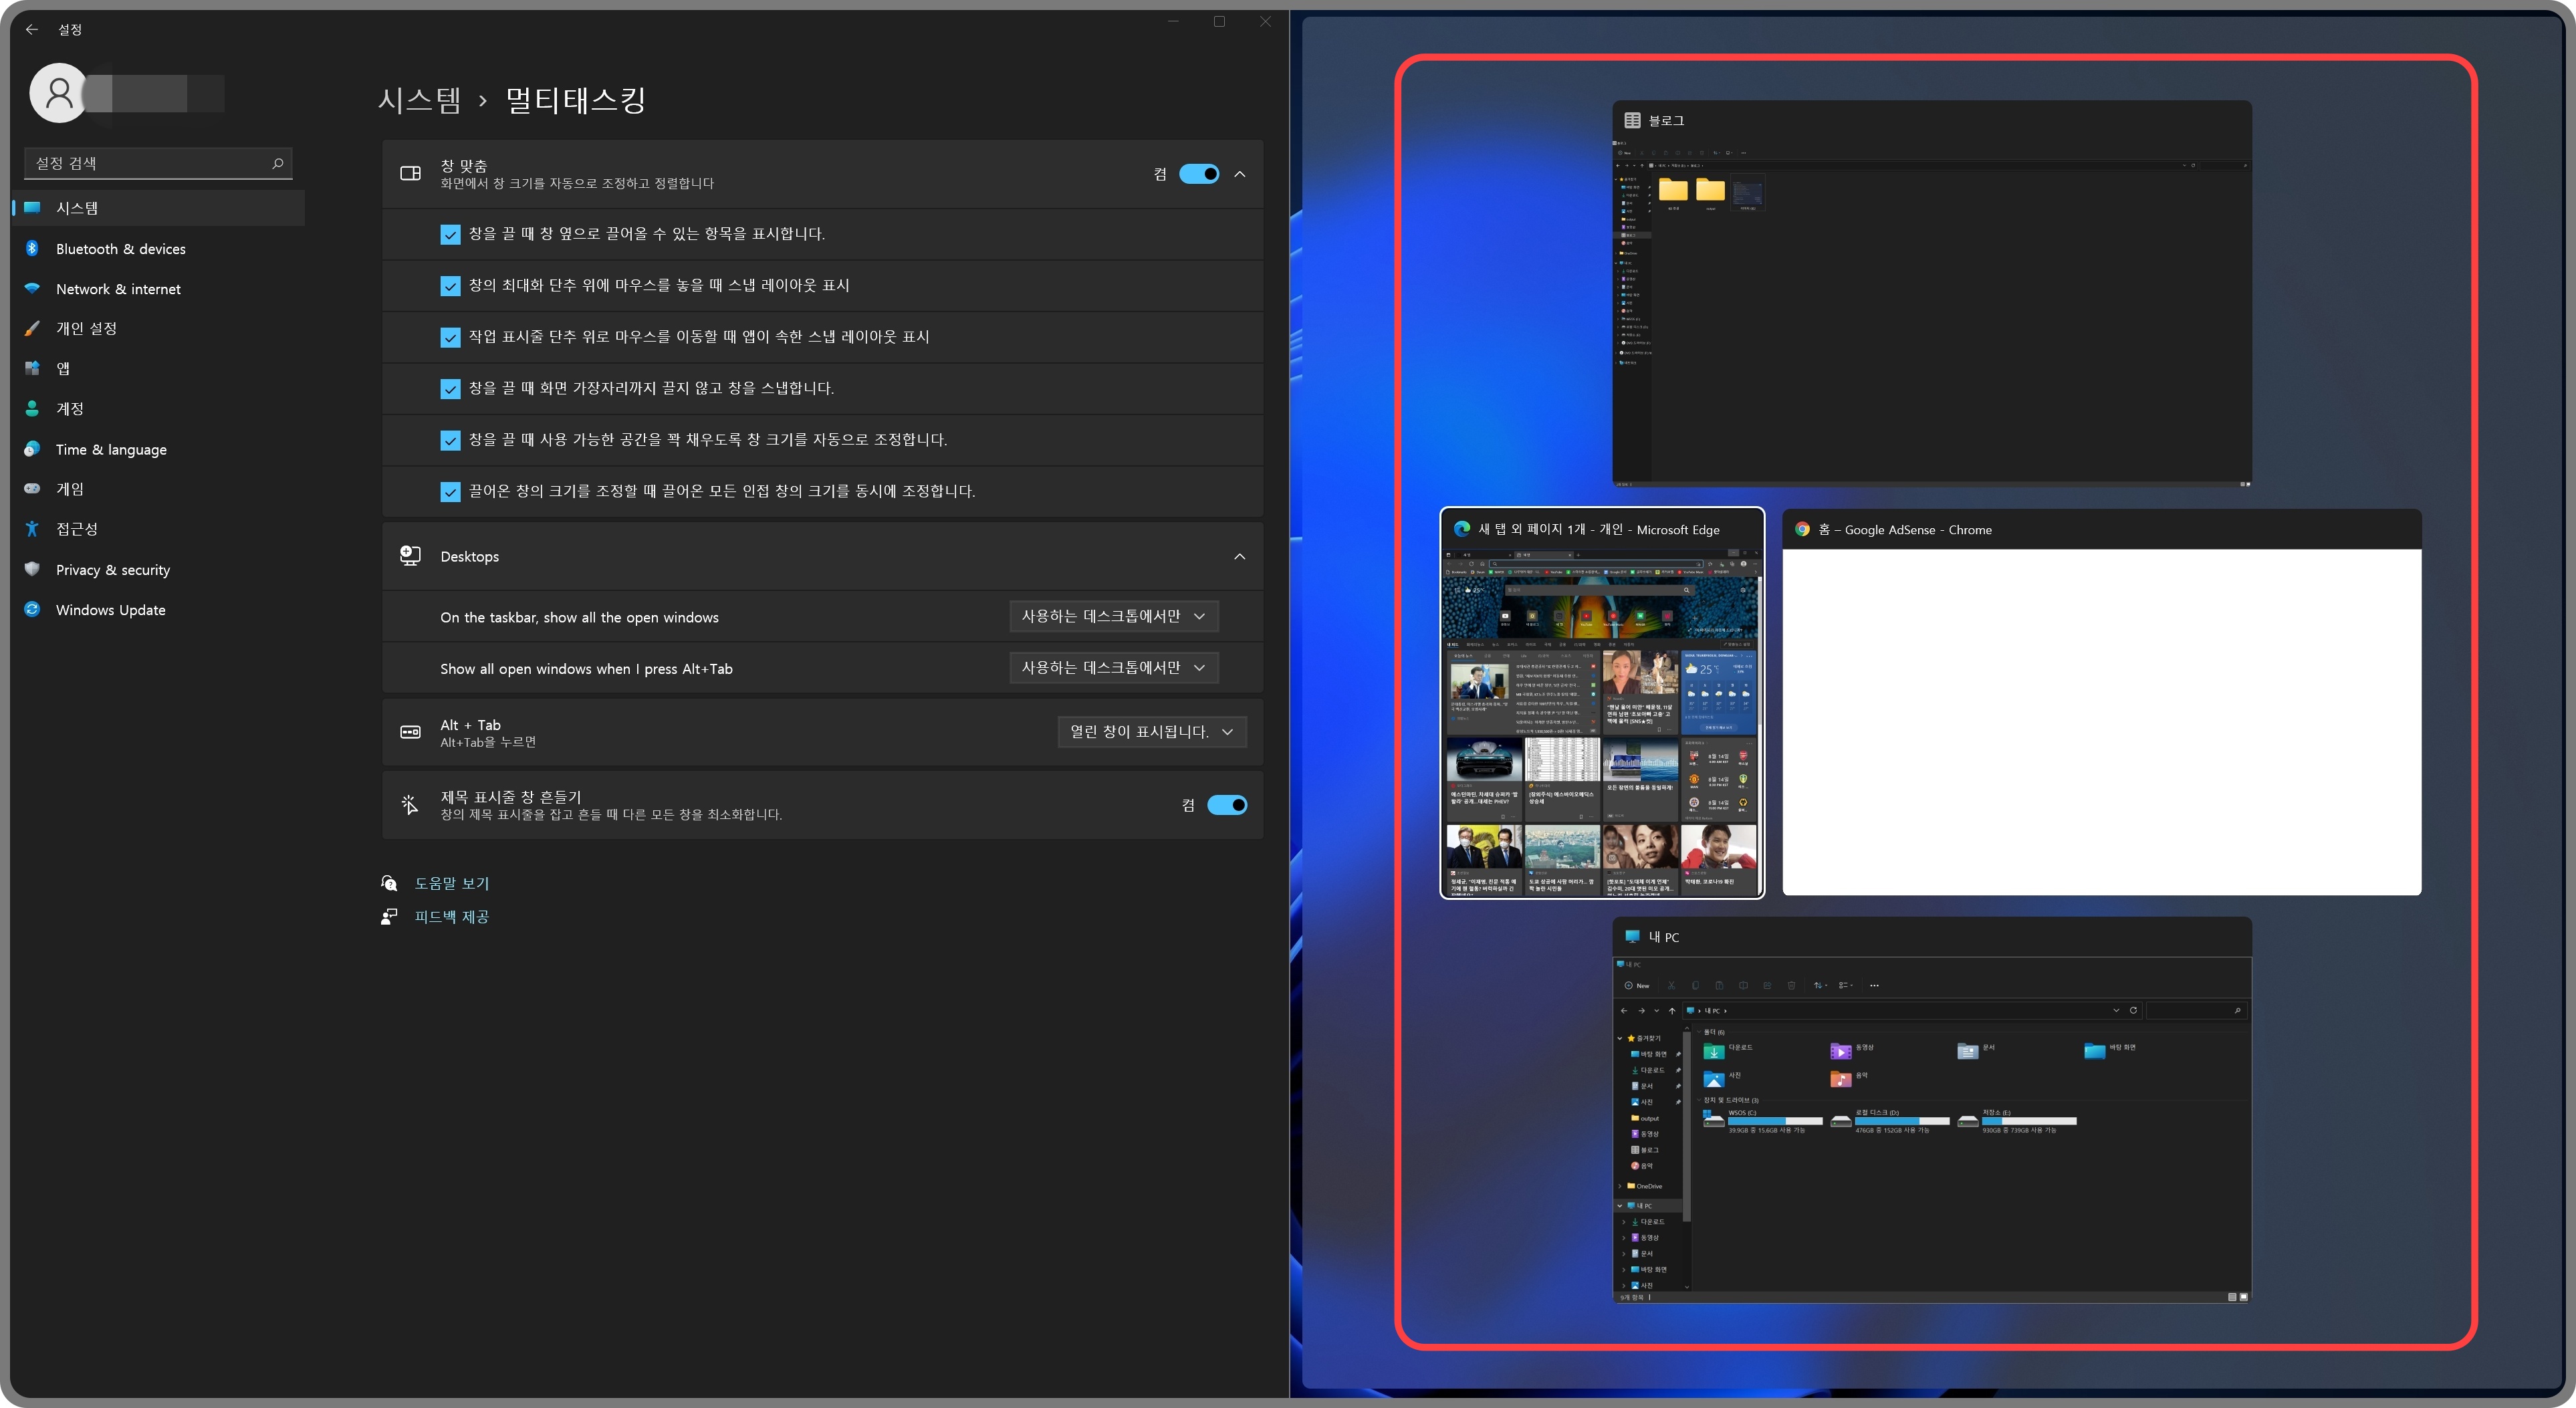Viewport: 2576px width, 1408px height.
Task: Open Network & internet settings
Action: coord(118,289)
